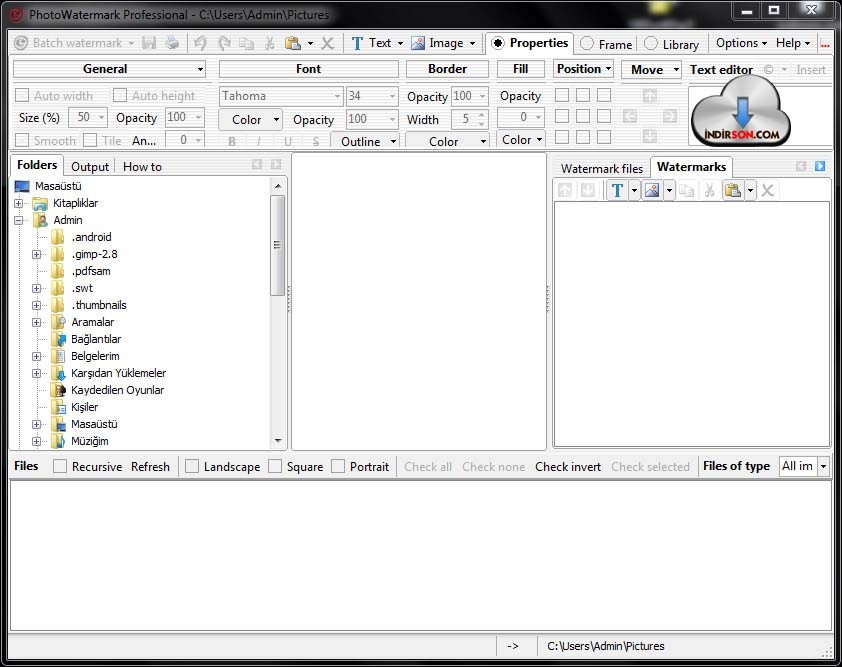Open the Font Color picker button
The height and width of the screenshot is (667, 842).
coord(251,119)
